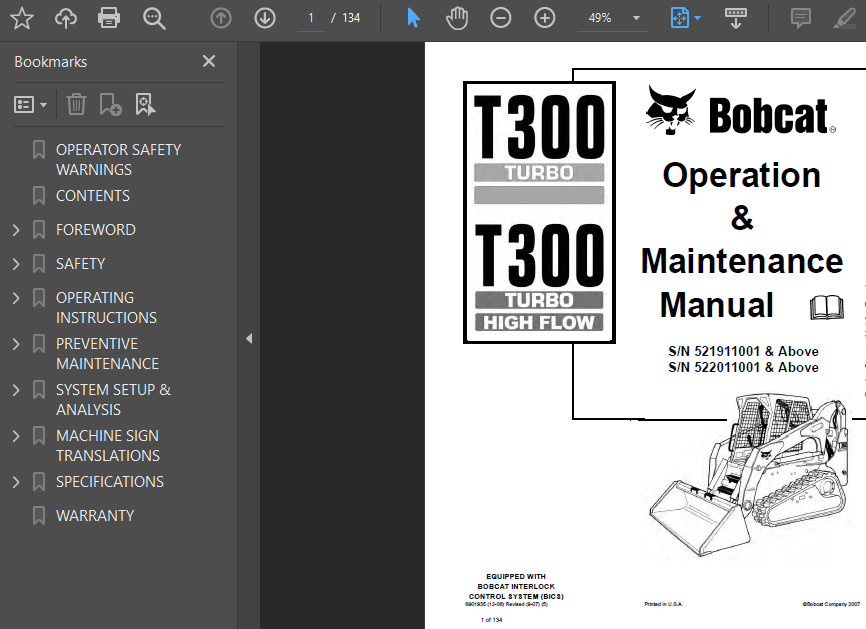Add the document to starred favorites
Viewport: 866px width, 629px height.
pos(22,18)
